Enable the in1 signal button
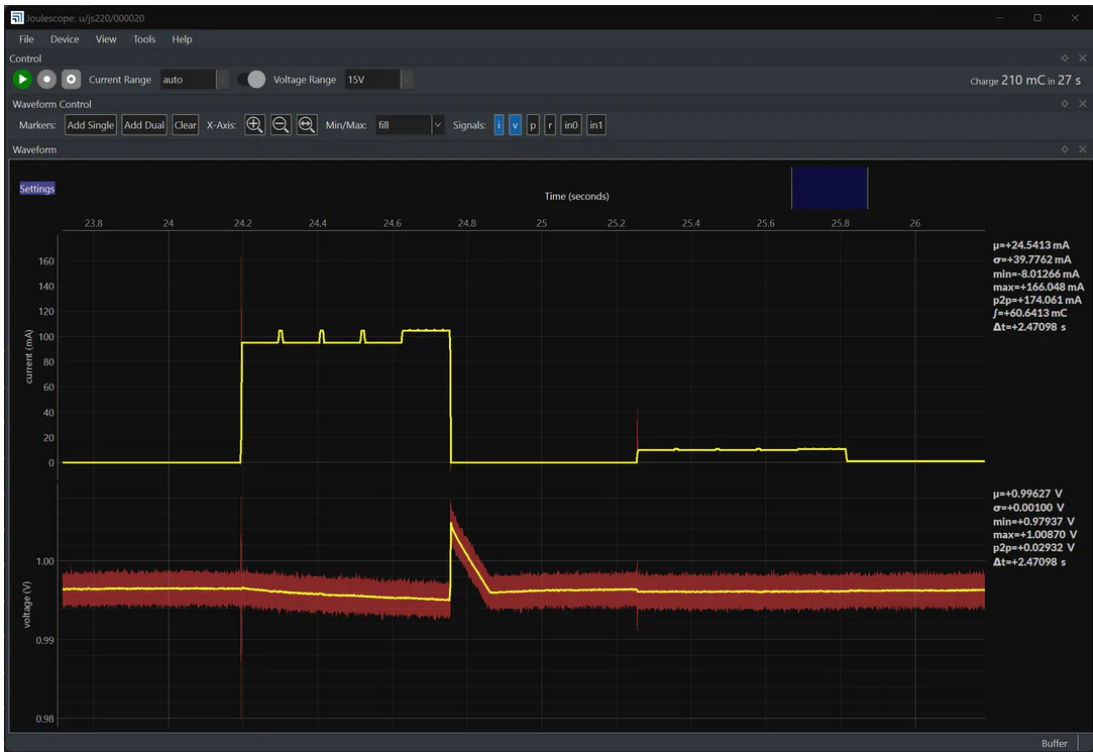 [x=596, y=125]
